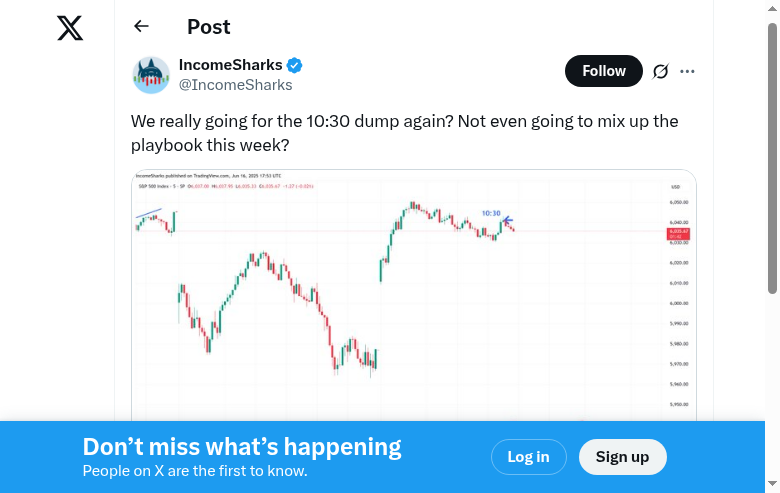
Task: Open the three-dot More options menu
Action: point(687,71)
